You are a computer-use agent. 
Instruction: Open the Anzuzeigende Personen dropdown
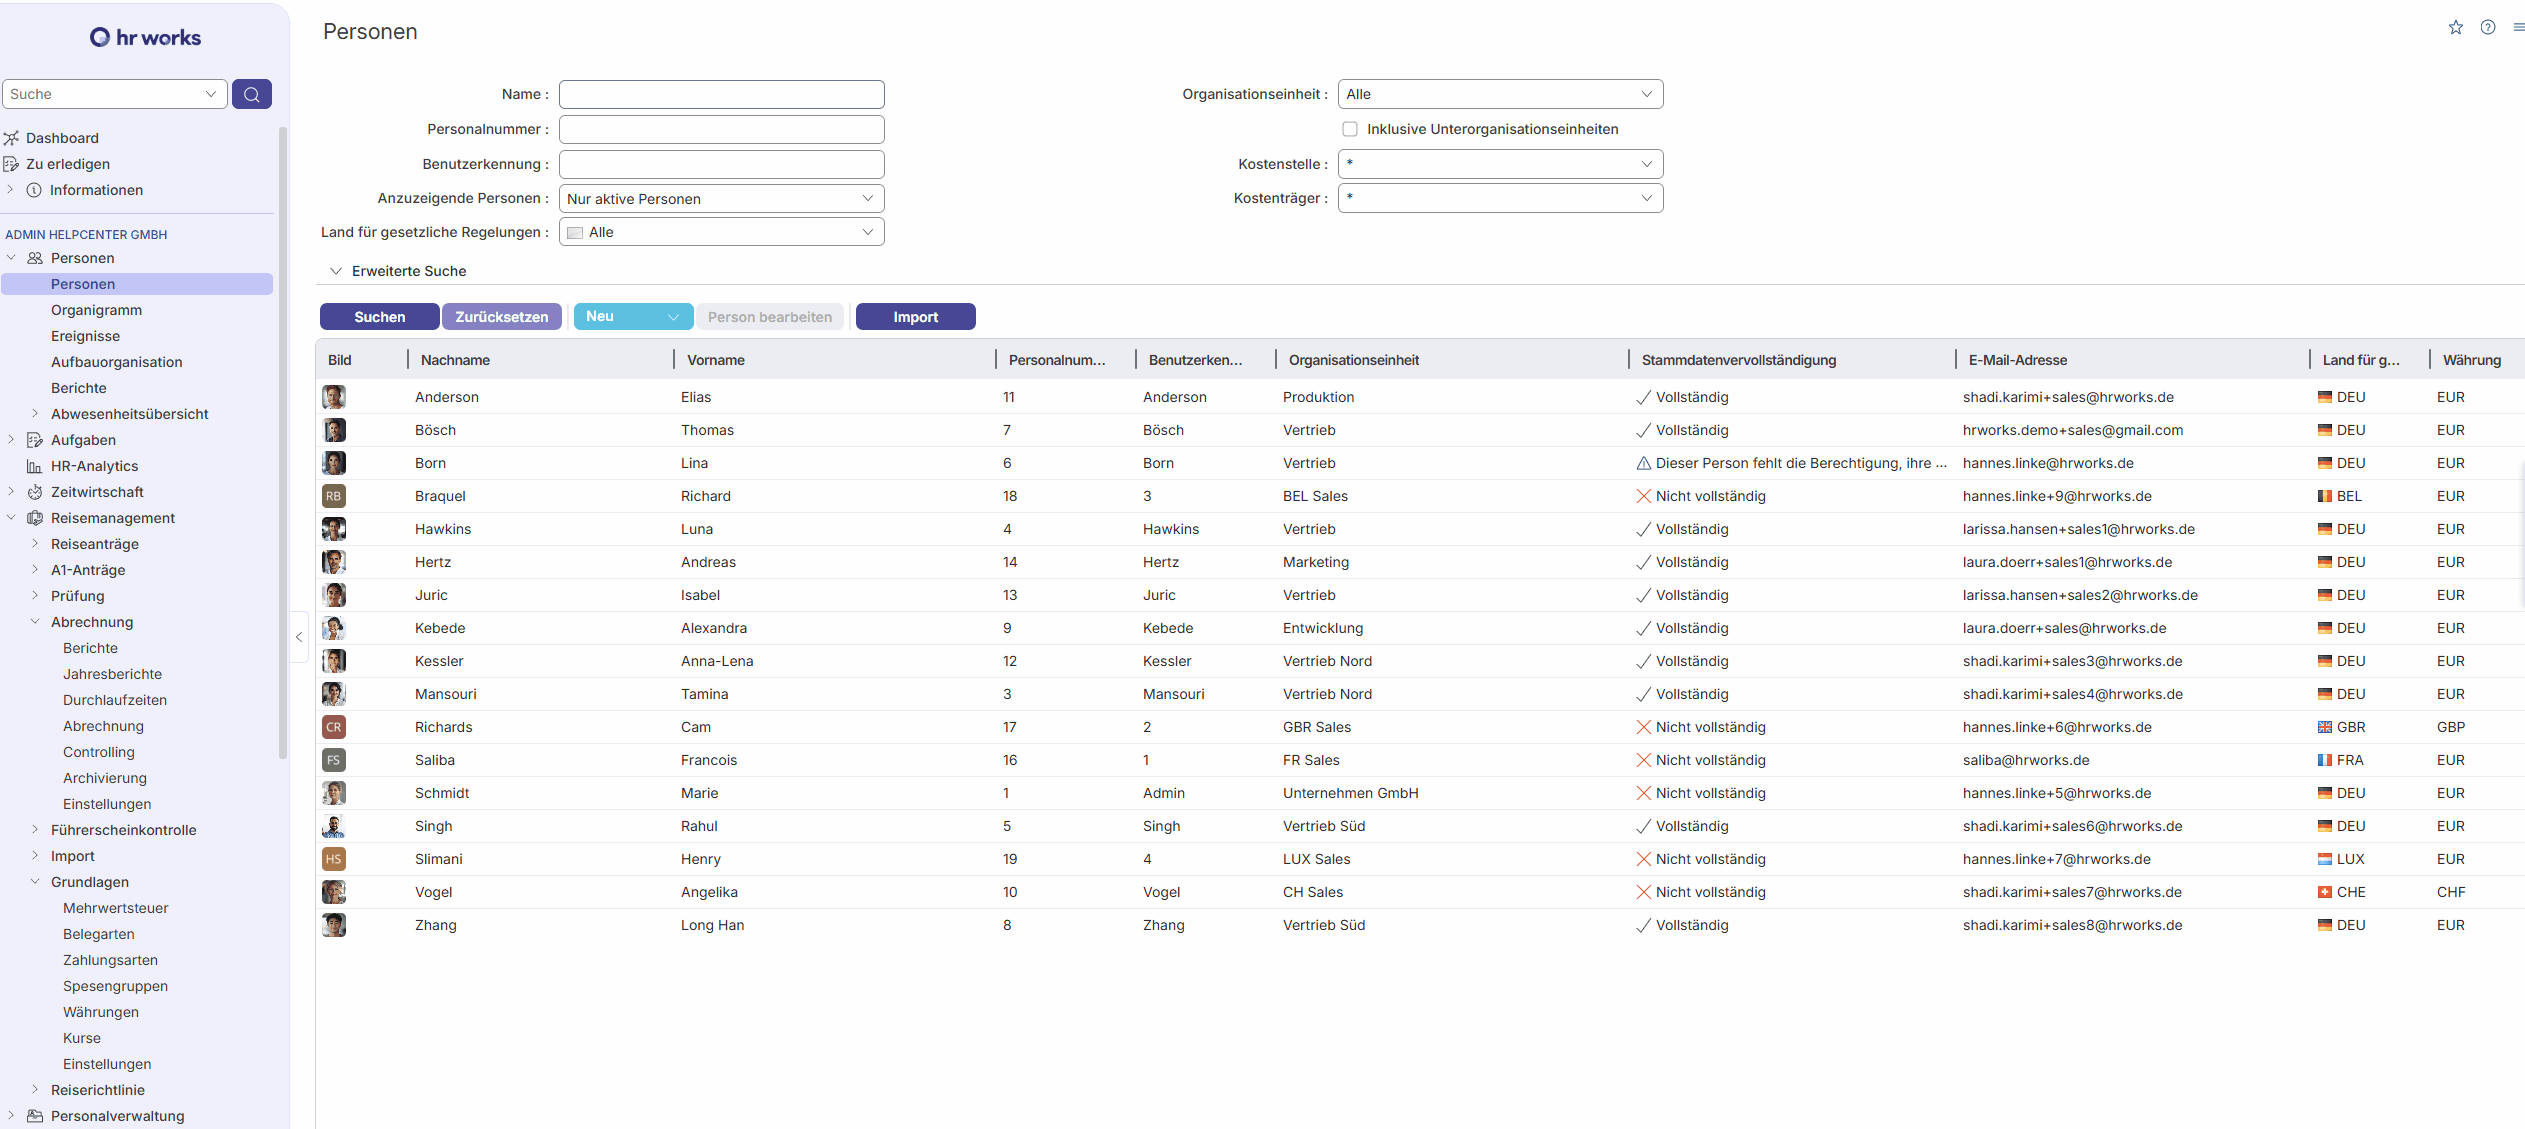tap(721, 198)
